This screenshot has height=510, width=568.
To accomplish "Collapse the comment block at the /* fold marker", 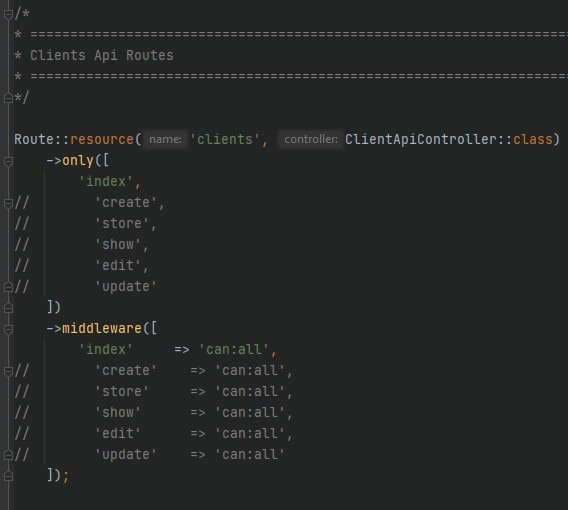I will 8,14.
